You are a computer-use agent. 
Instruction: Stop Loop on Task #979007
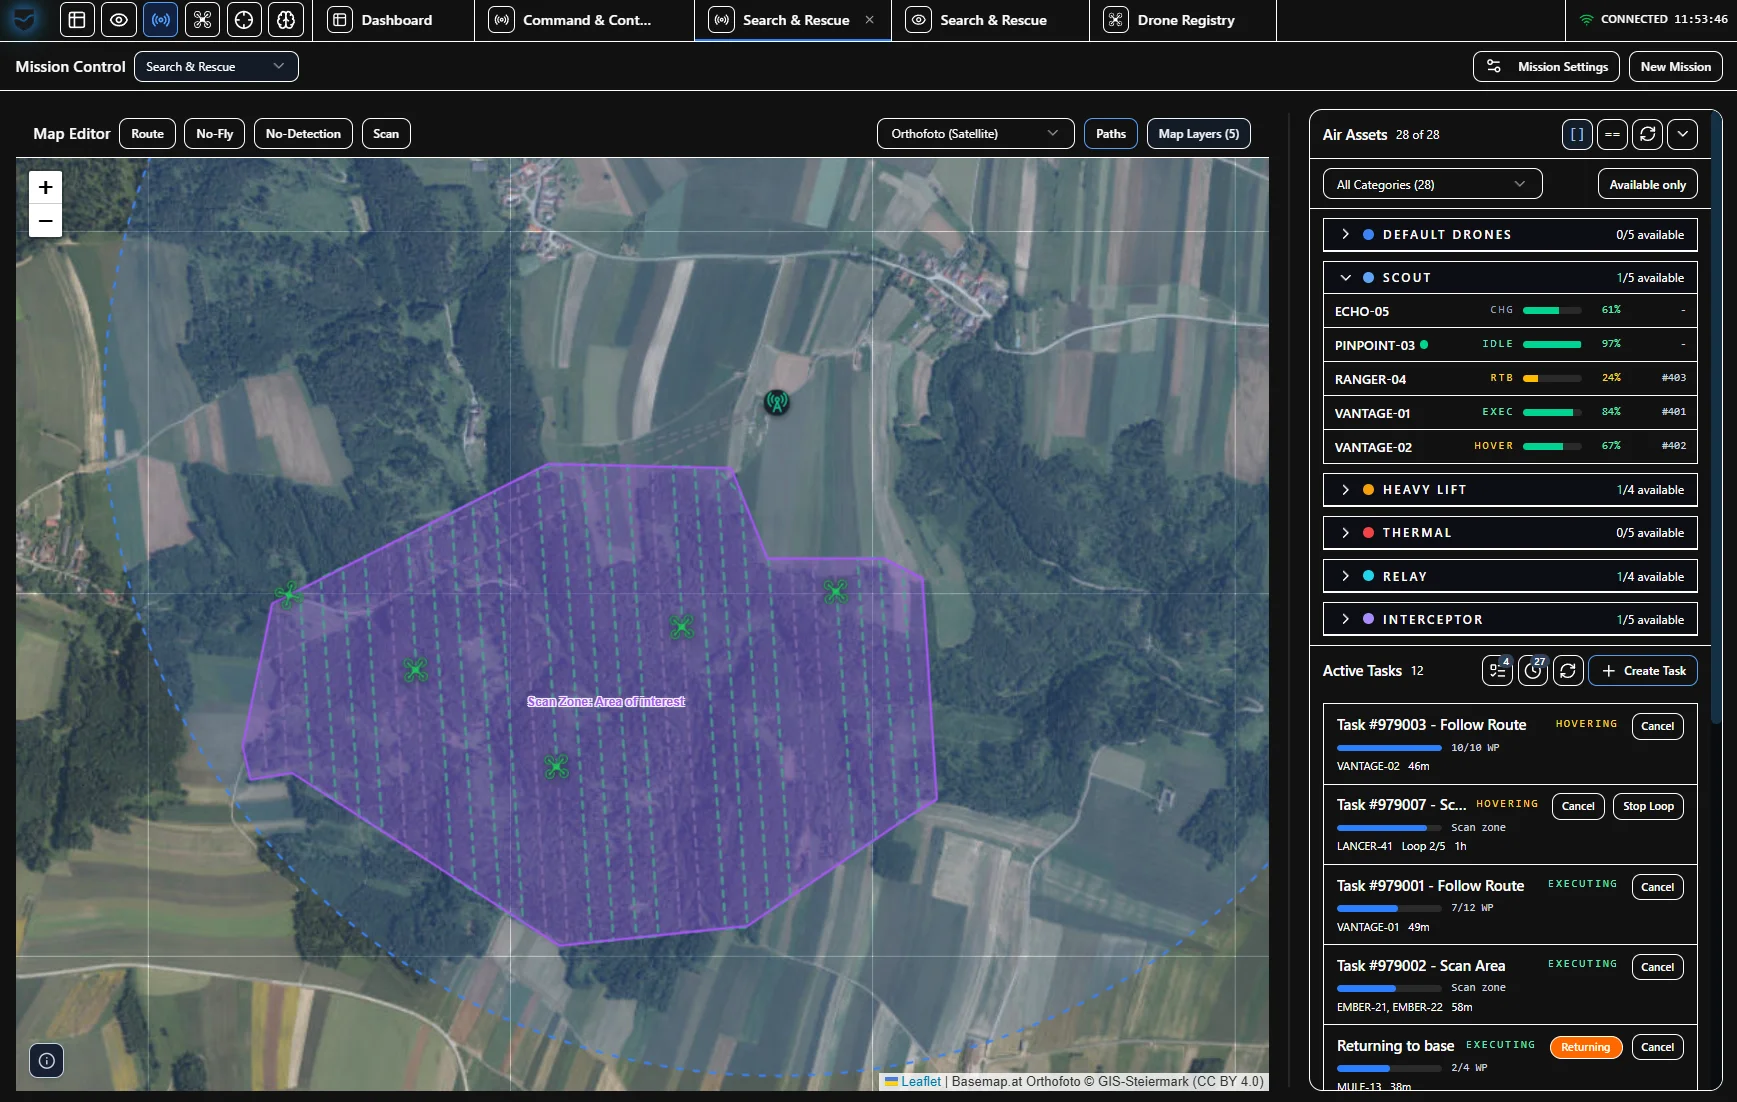[x=1648, y=806]
